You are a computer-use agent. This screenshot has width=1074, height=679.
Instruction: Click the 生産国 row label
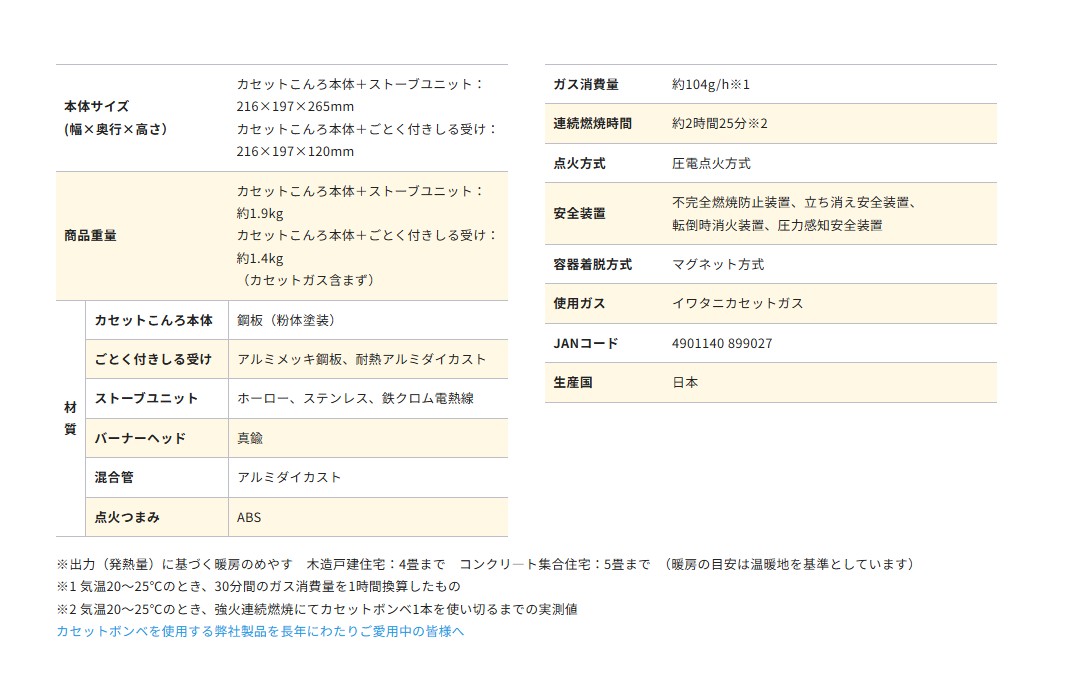pyautogui.click(x=573, y=382)
